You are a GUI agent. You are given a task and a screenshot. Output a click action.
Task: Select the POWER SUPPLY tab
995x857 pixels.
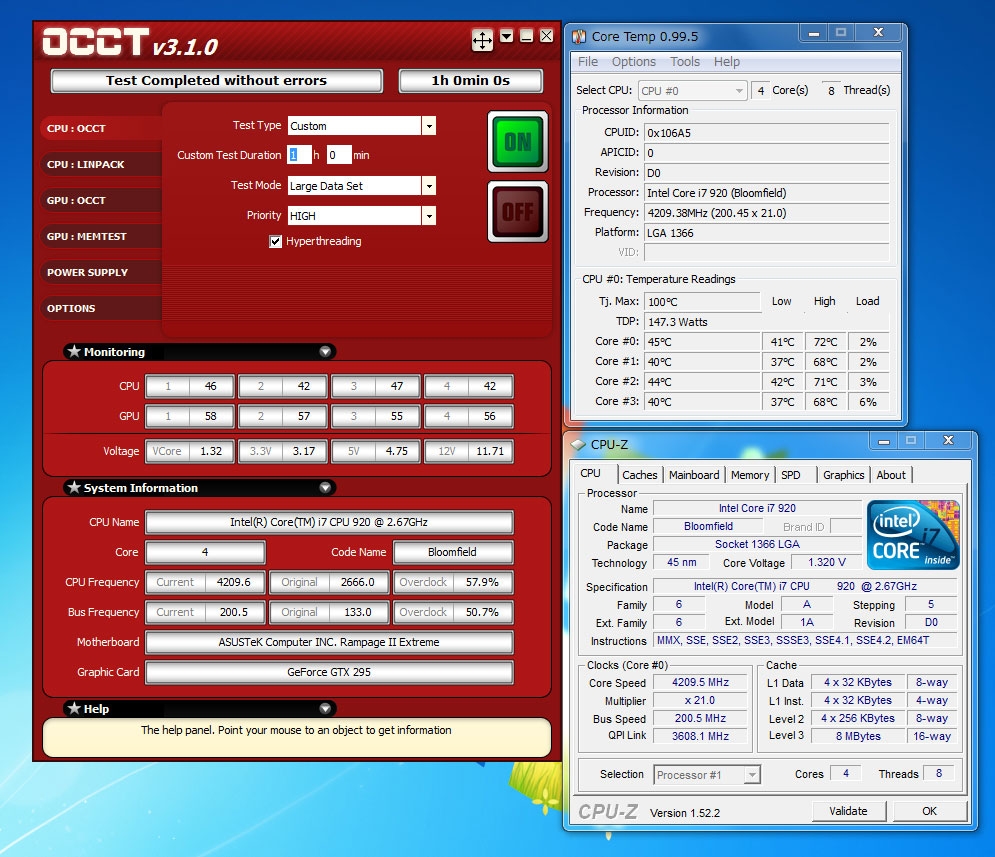[102, 272]
